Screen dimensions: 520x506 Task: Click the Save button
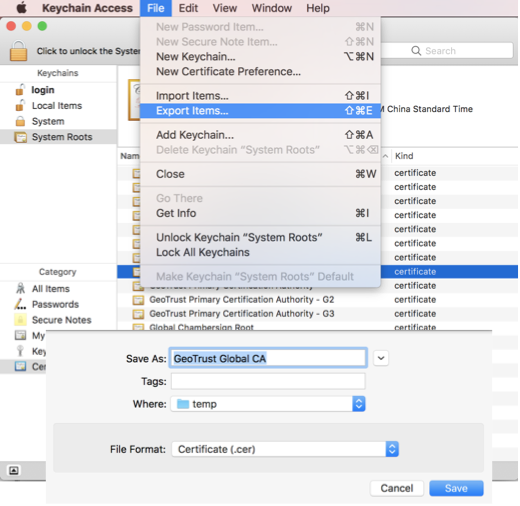(x=456, y=488)
